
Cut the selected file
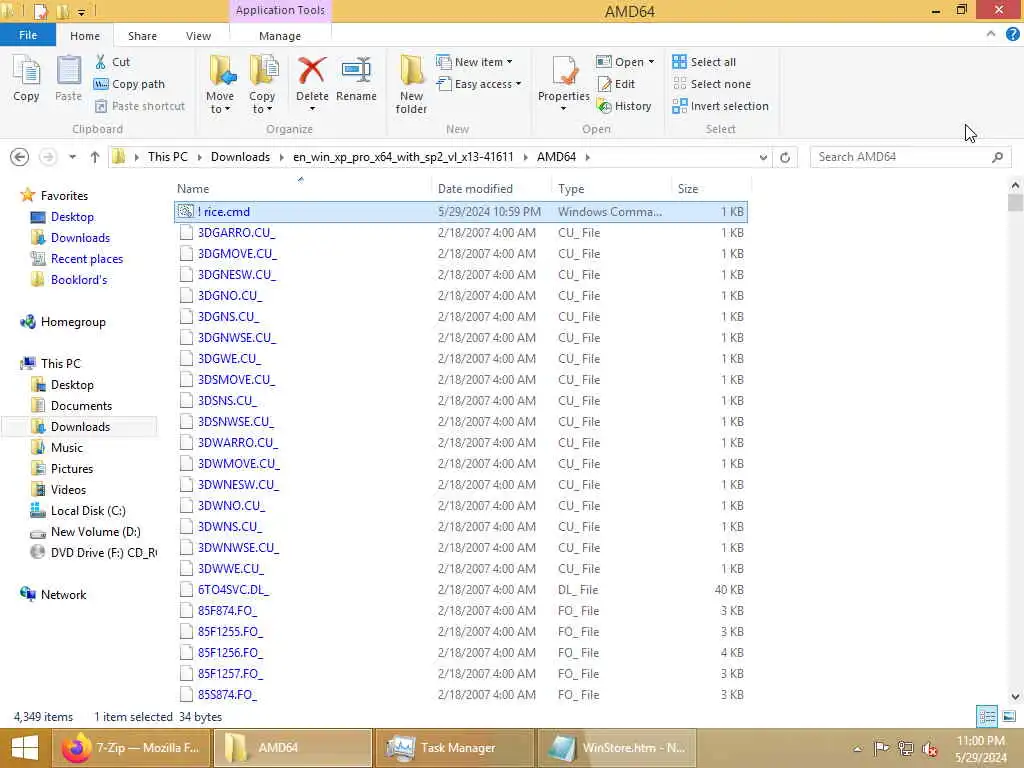(112, 62)
